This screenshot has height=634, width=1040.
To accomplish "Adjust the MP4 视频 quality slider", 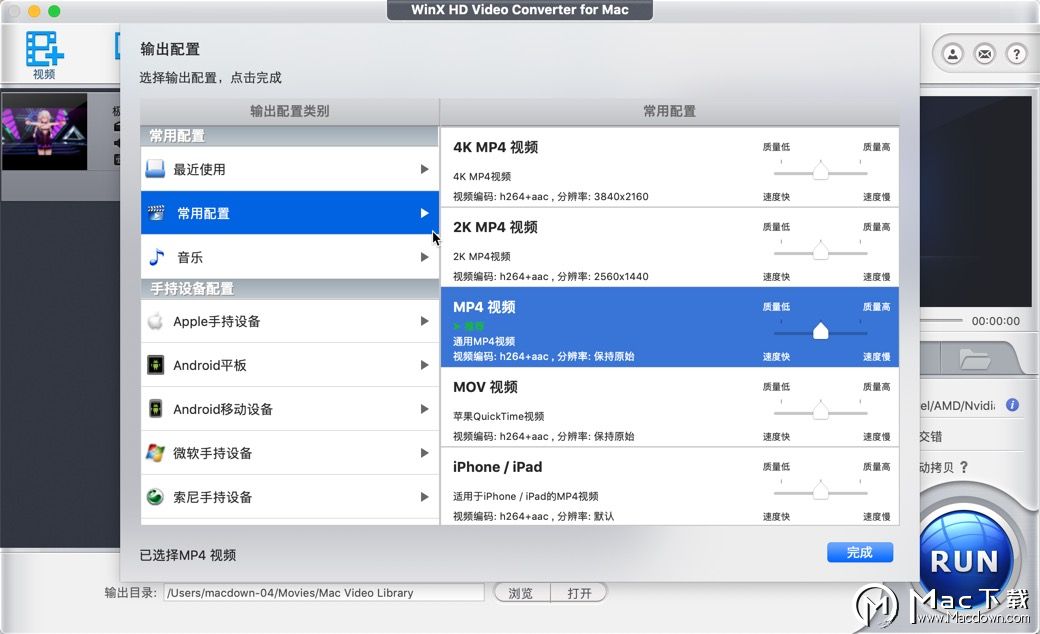I will coord(820,330).
